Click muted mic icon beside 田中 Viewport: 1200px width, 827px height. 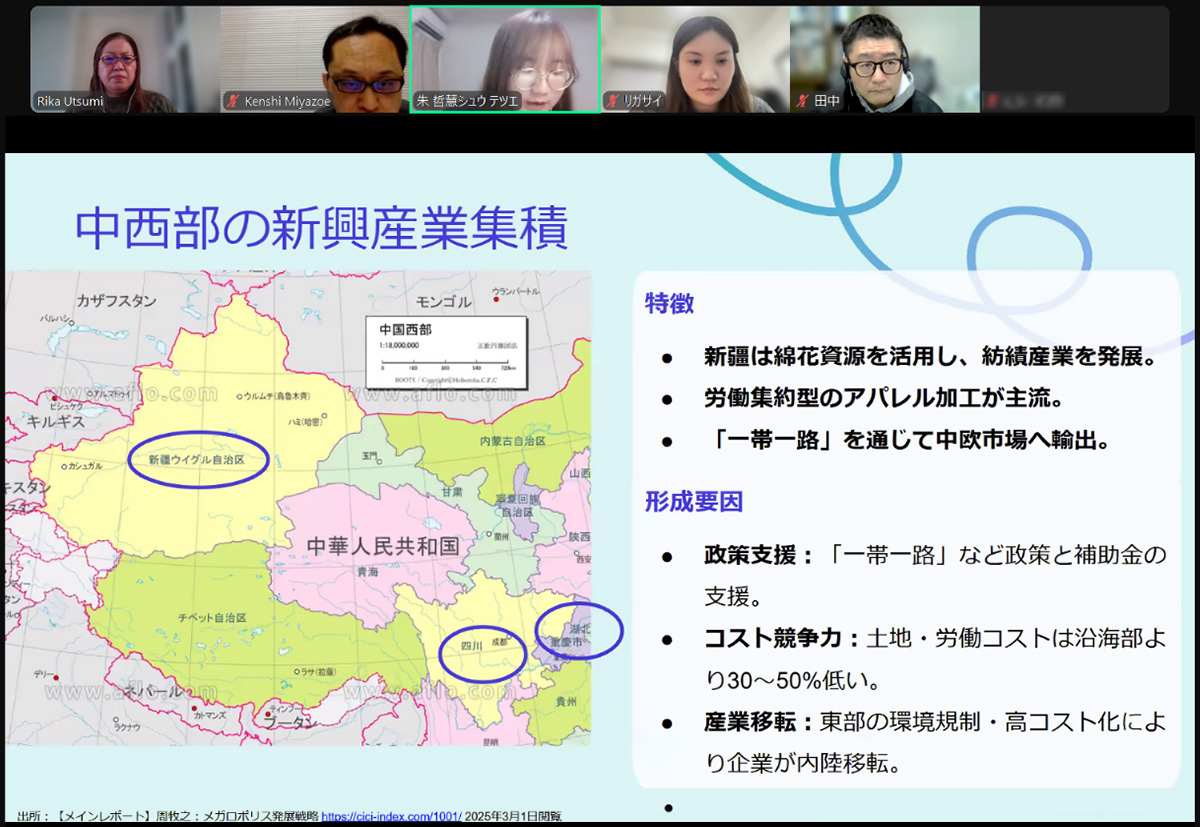pos(803,101)
